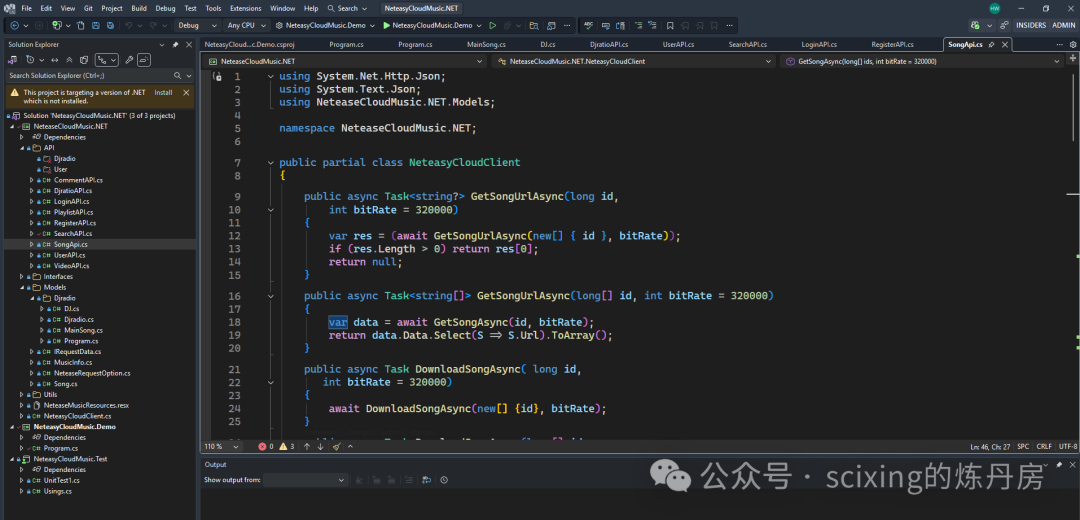This screenshot has height=520, width=1080.
Task: Open the Debug menu
Action: click(165, 8)
